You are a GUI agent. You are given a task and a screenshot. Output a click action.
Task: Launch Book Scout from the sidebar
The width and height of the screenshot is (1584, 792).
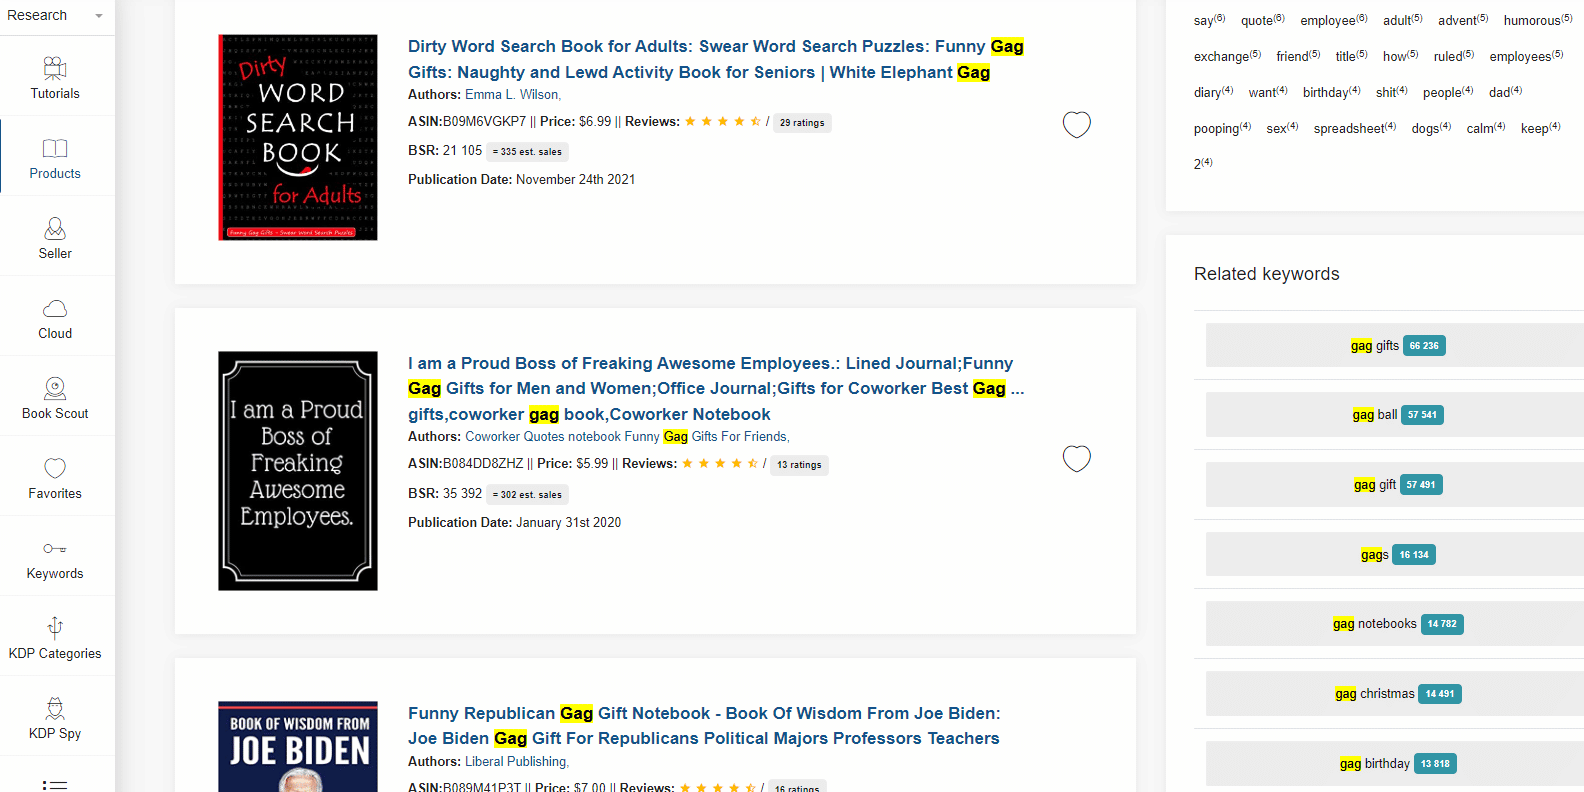(55, 388)
